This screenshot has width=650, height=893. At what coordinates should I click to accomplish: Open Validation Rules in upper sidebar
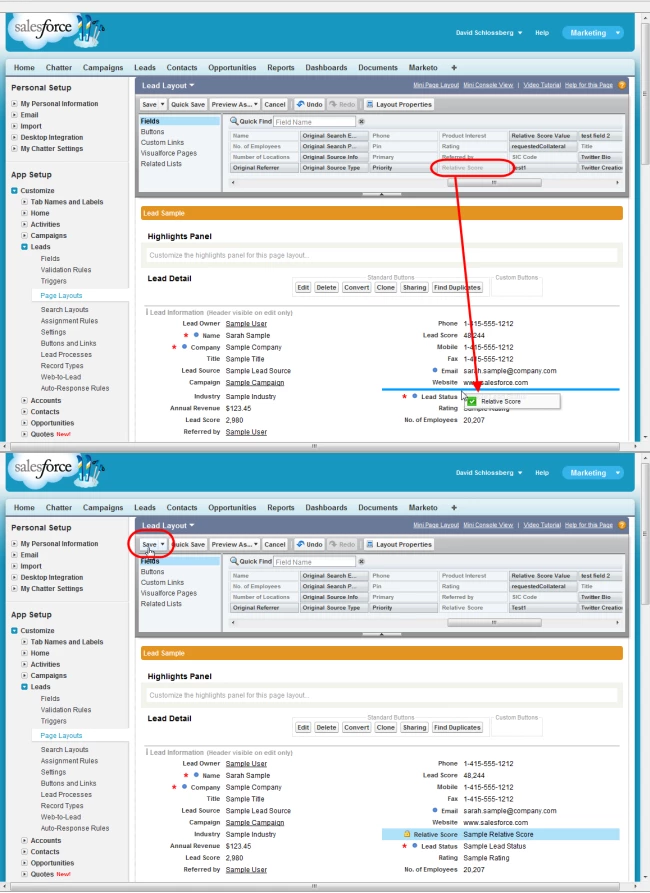pyautogui.click(x=66, y=270)
